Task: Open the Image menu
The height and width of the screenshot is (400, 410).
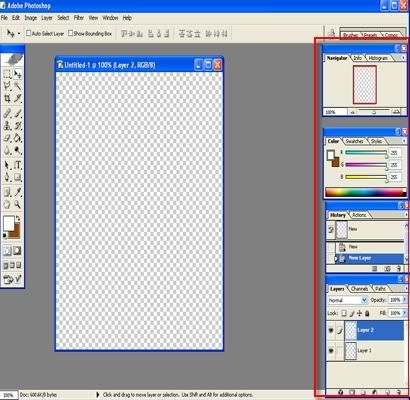Action: point(31,18)
